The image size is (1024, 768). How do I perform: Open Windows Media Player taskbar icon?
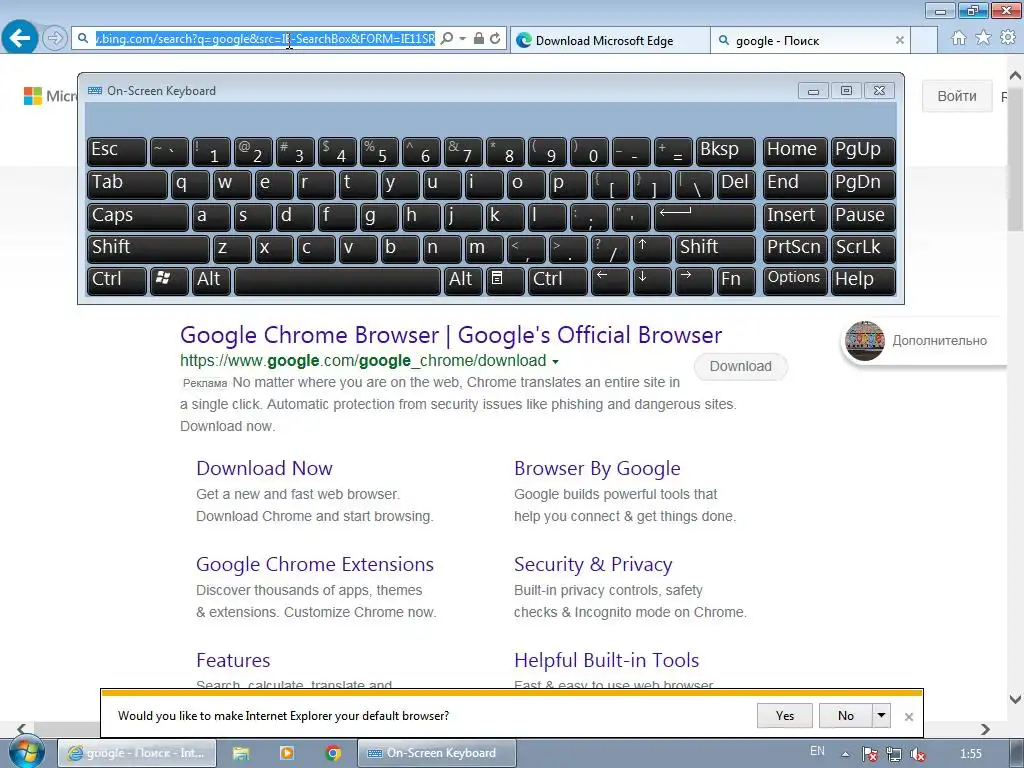(x=287, y=753)
